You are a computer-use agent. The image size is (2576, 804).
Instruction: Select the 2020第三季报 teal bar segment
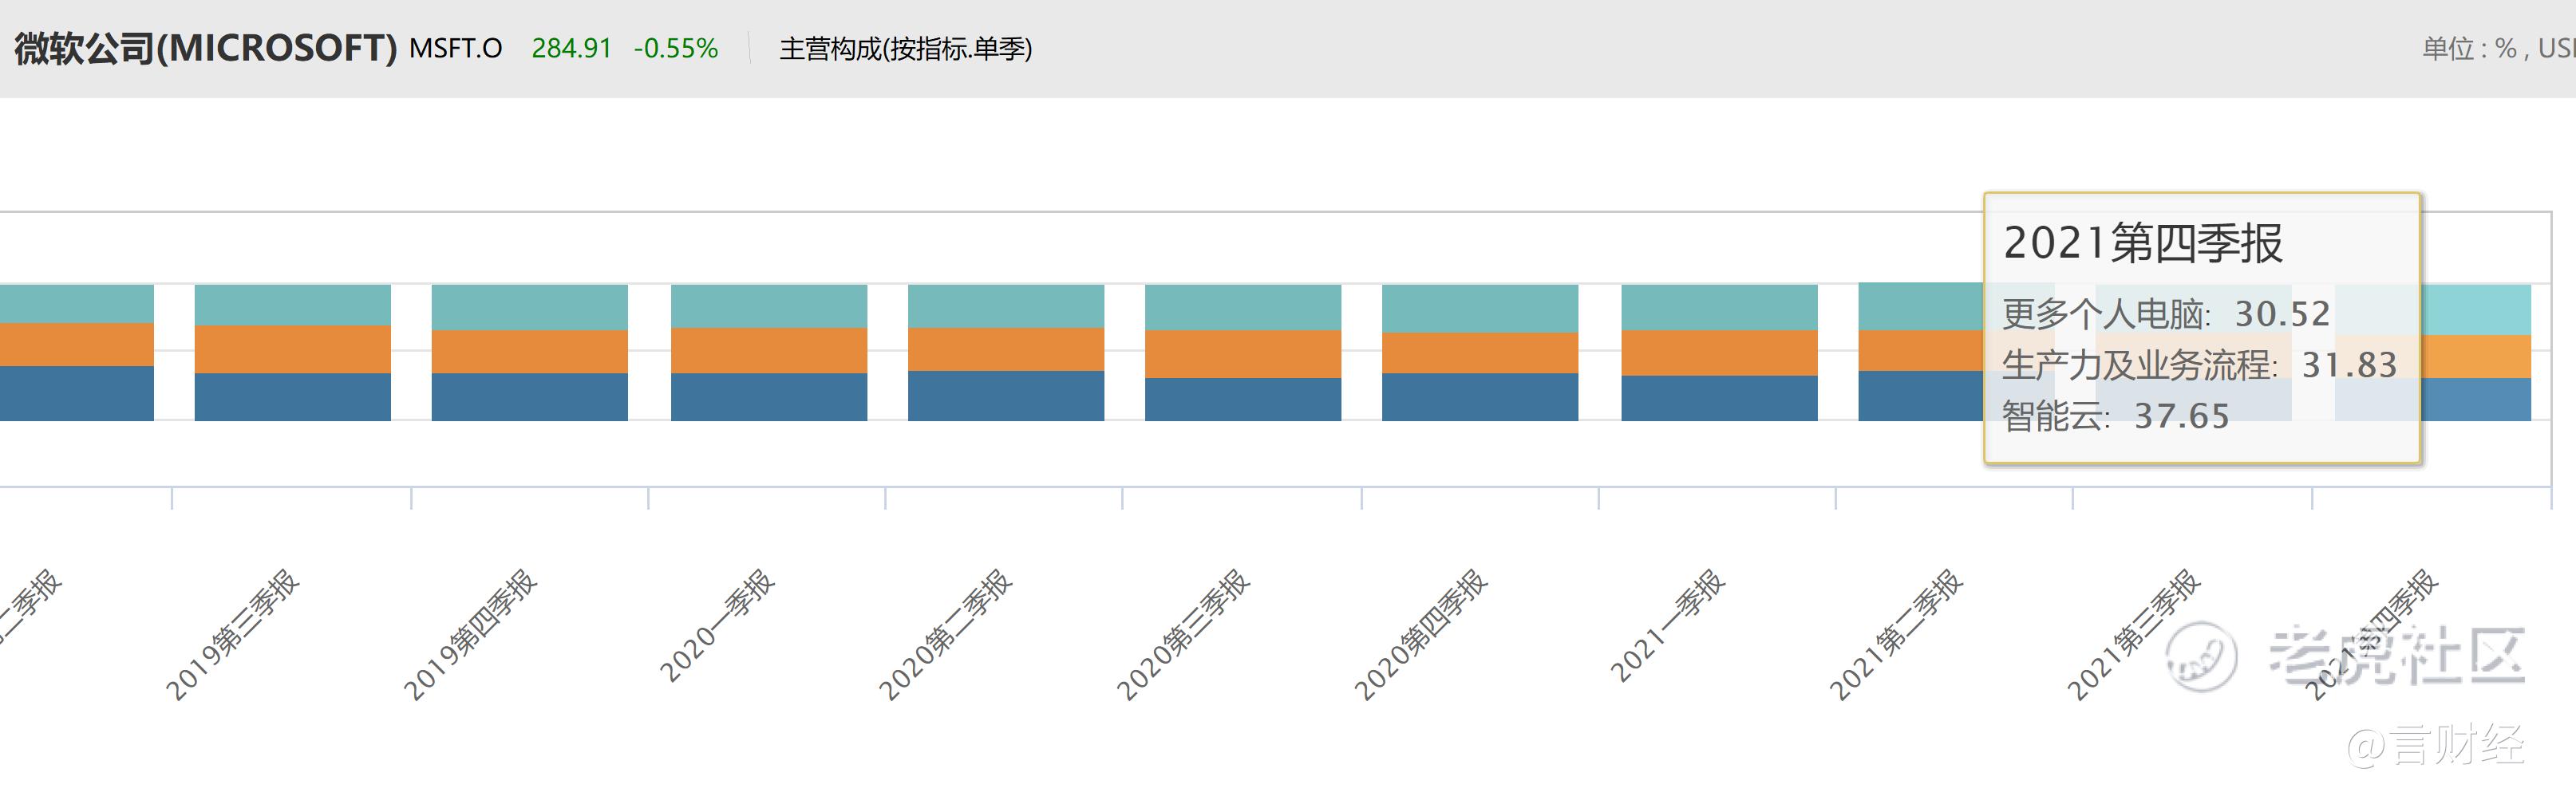[x=1243, y=308]
